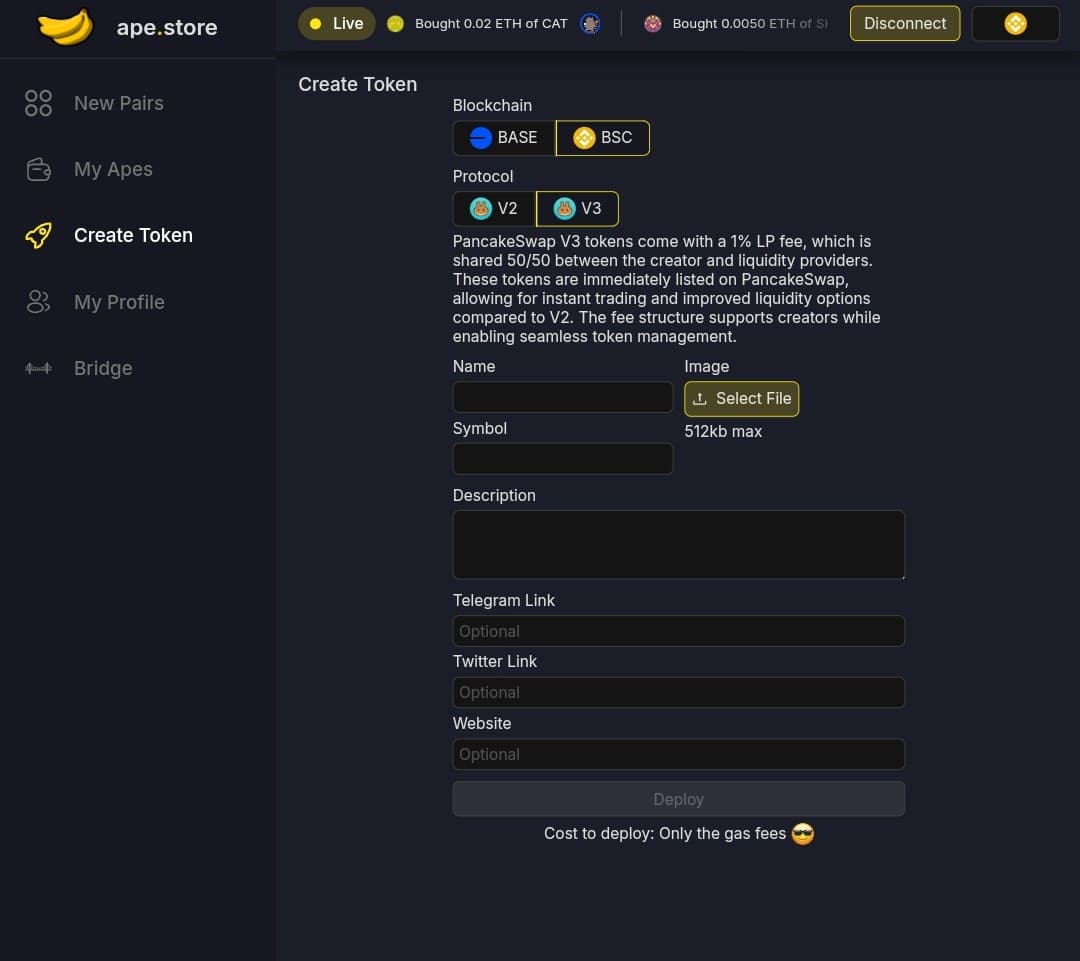The width and height of the screenshot is (1080, 961).
Task: Focus the Telegram Link optional field
Action: [x=678, y=631]
